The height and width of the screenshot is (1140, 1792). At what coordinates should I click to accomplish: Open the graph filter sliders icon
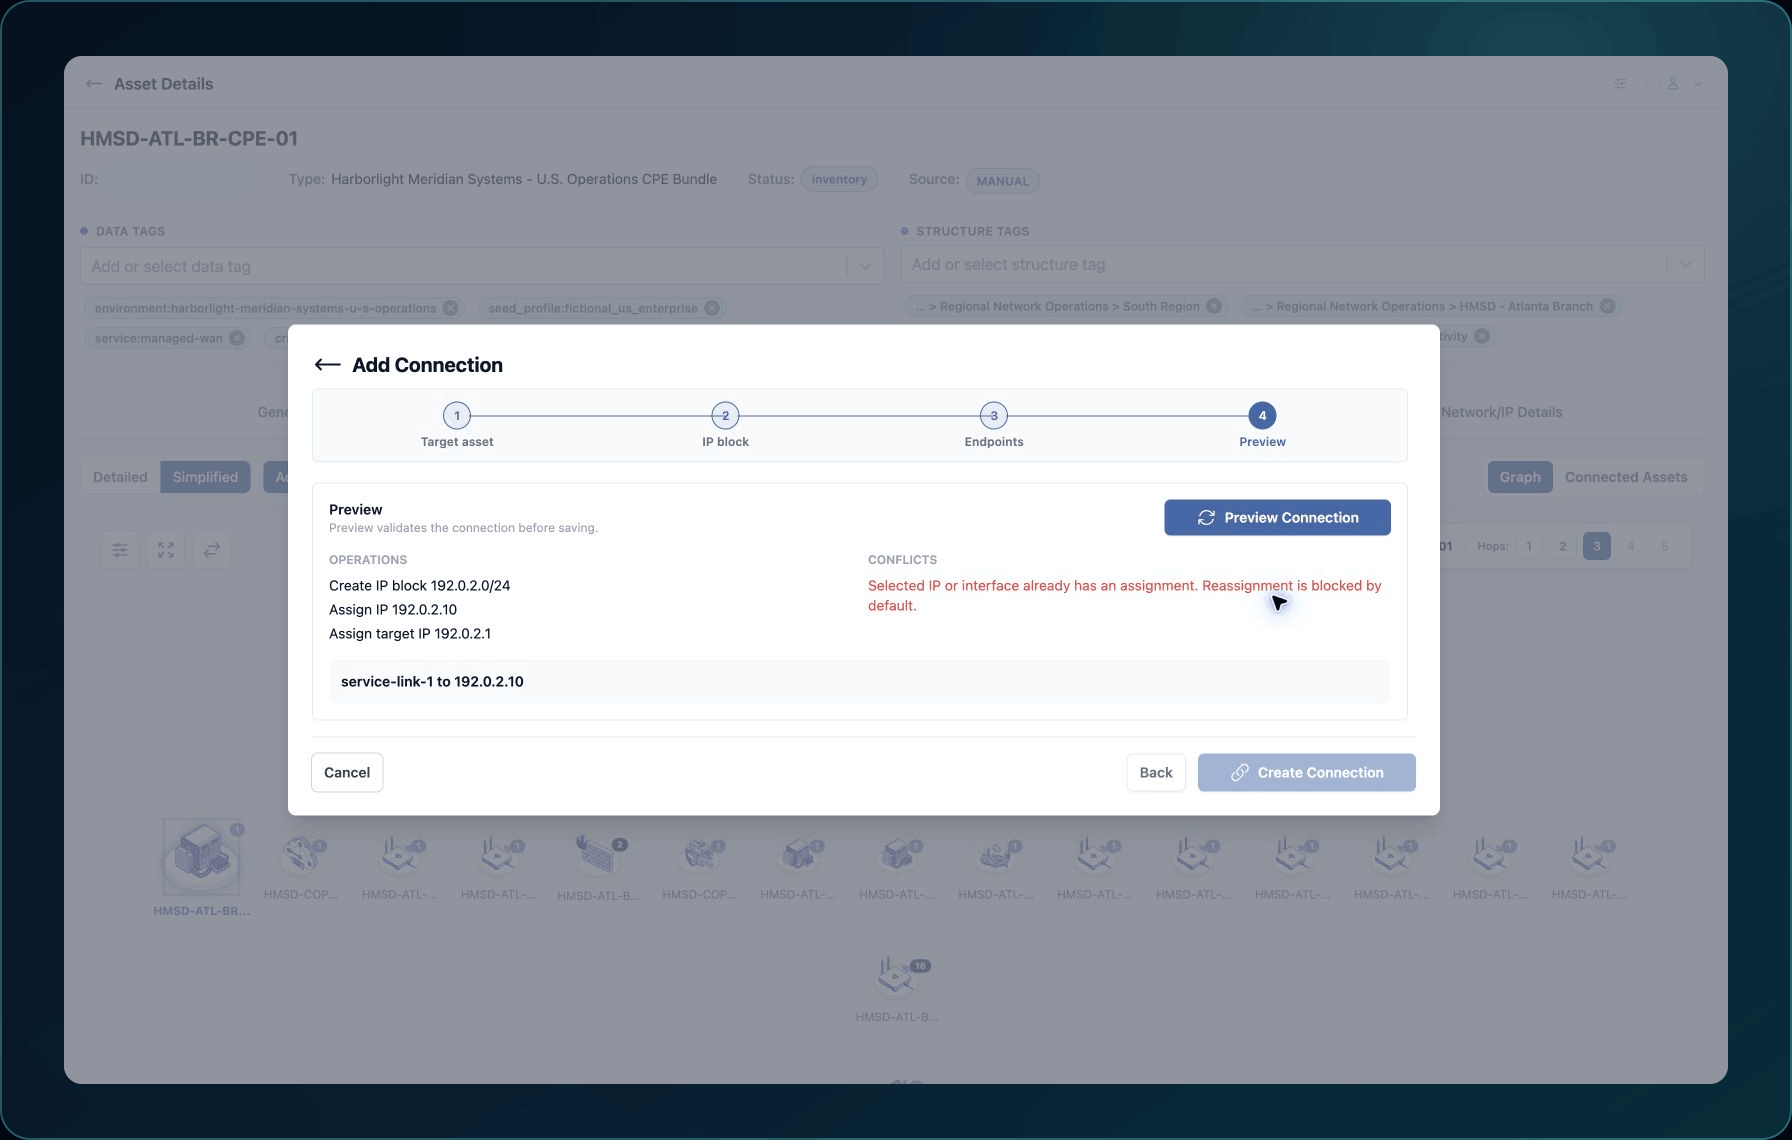tap(120, 550)
